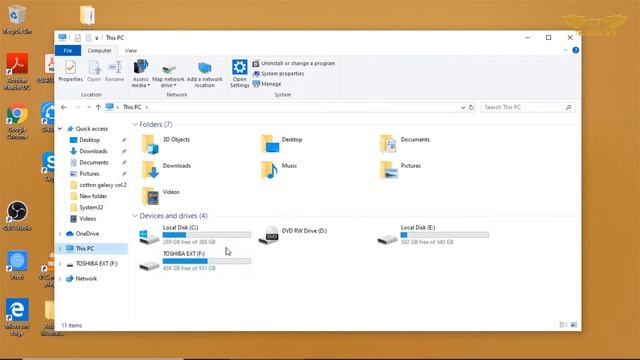Select Local Disk (E:) drive

coord(433,235)
